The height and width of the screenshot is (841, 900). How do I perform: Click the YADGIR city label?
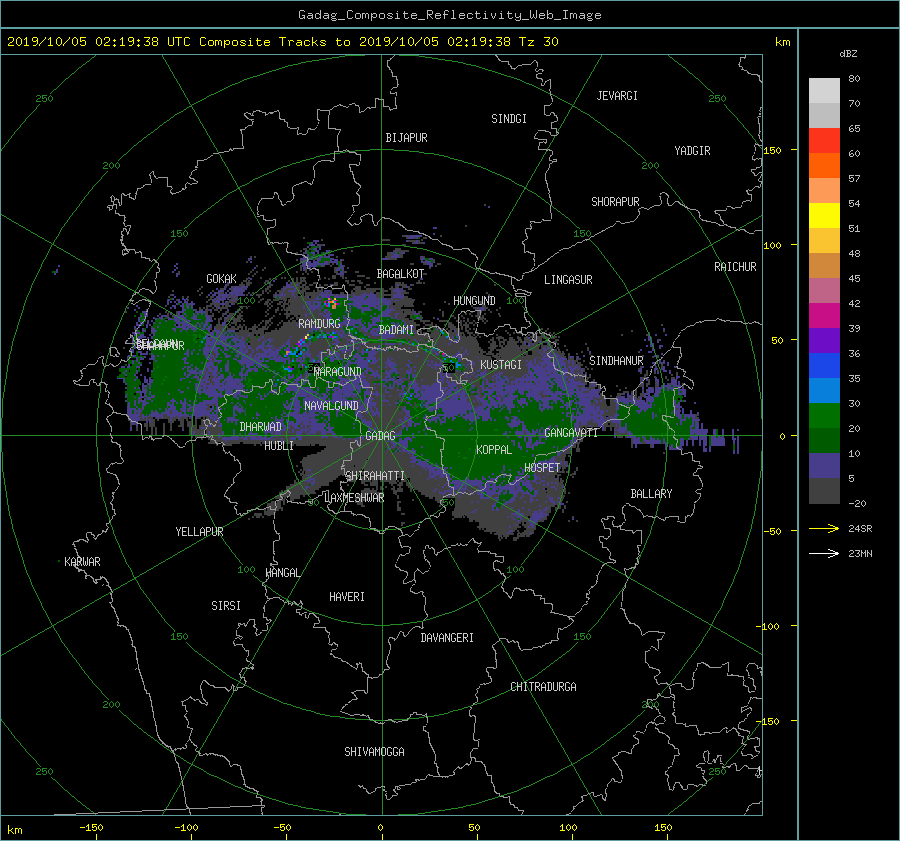pos(692,151)
